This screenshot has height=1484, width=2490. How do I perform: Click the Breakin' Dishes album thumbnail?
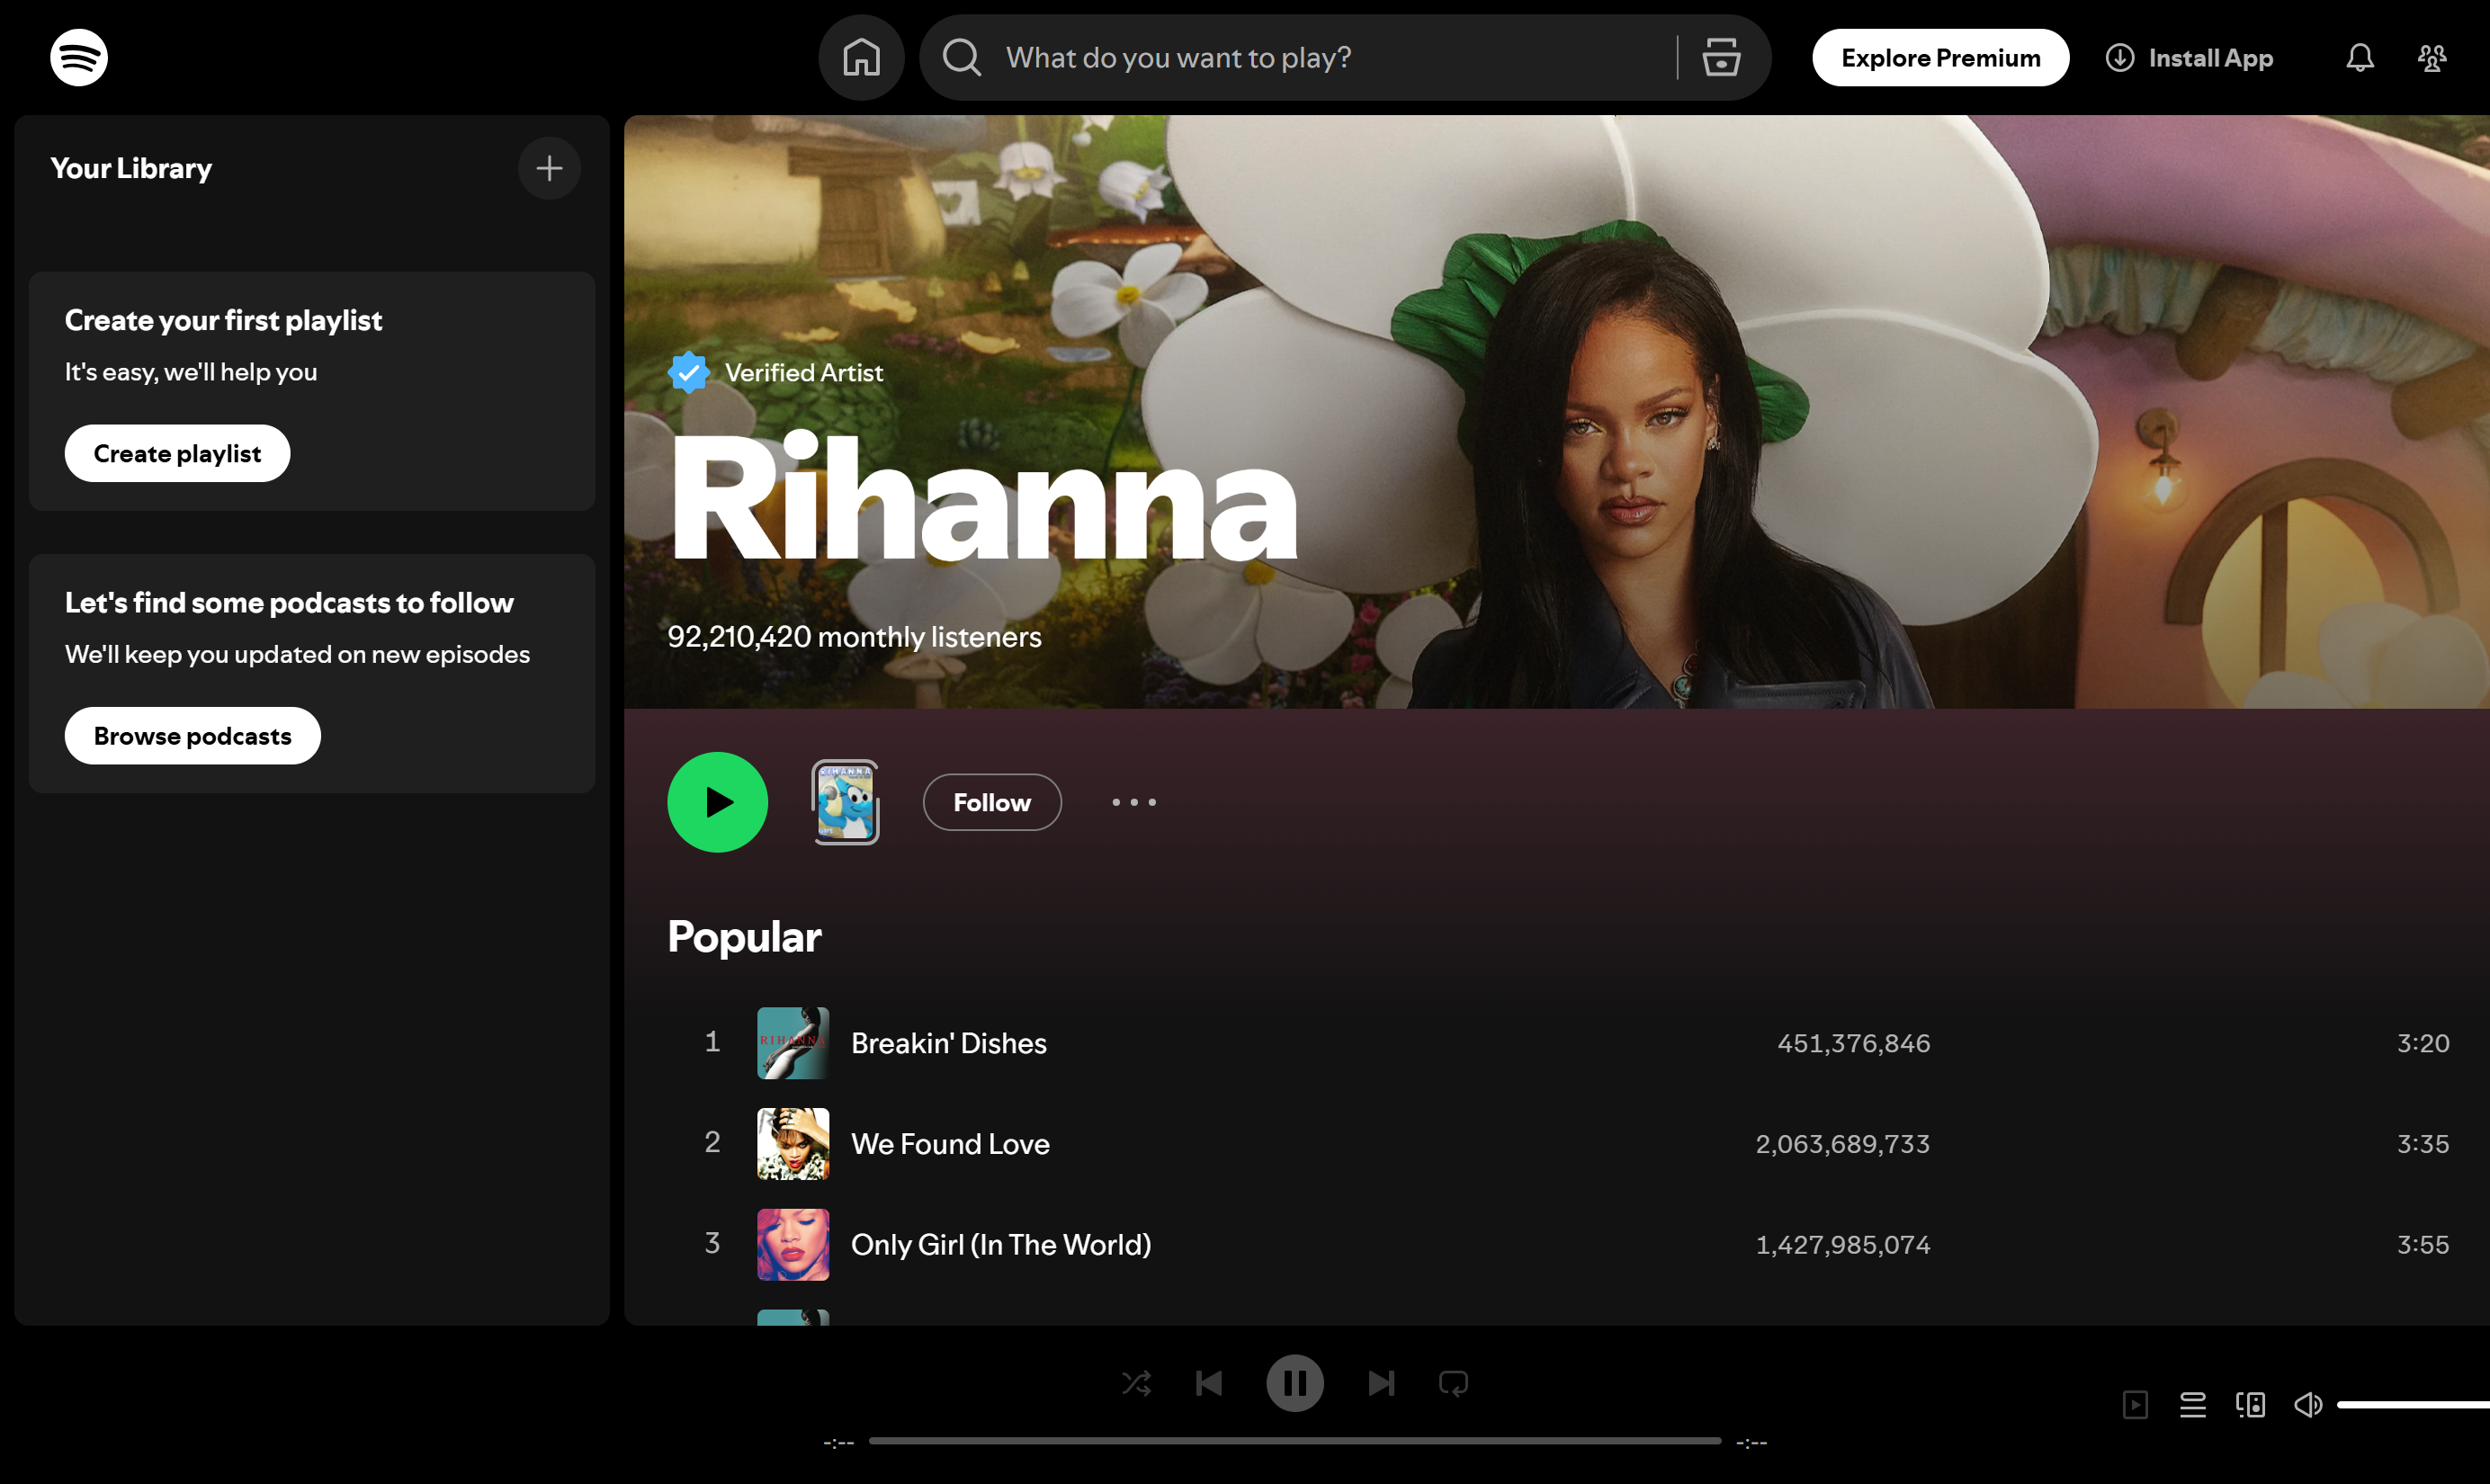pyautogui.click(x=792, y=1043)
